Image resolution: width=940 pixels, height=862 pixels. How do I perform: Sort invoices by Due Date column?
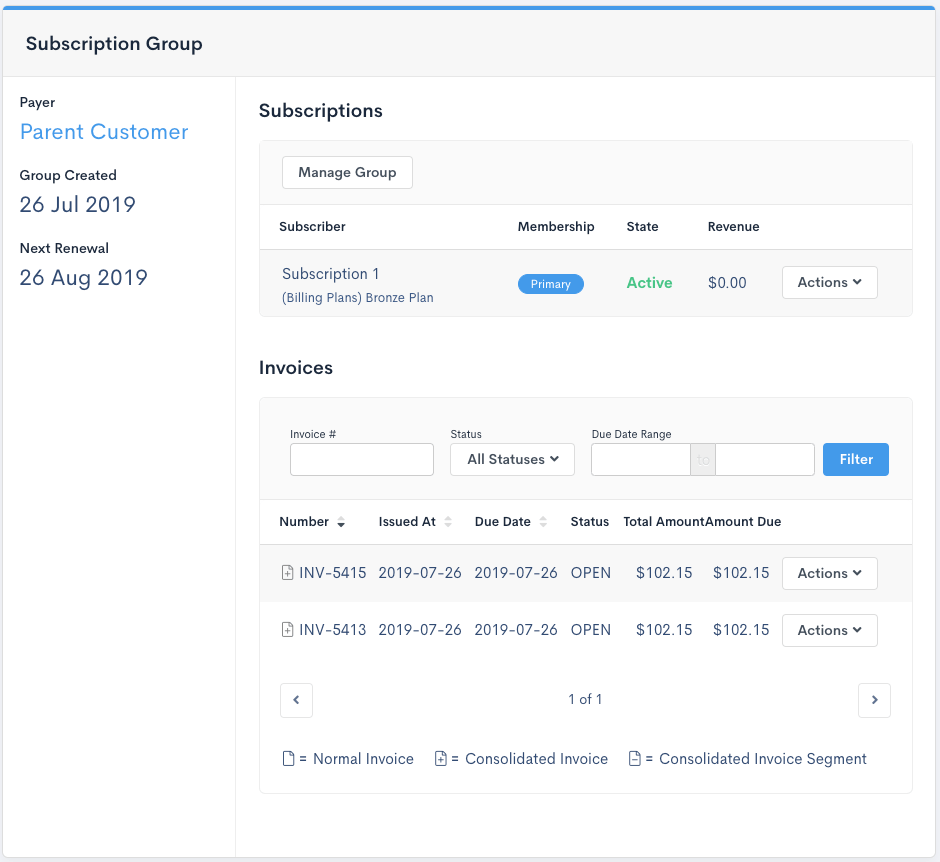tap(511, 522)
